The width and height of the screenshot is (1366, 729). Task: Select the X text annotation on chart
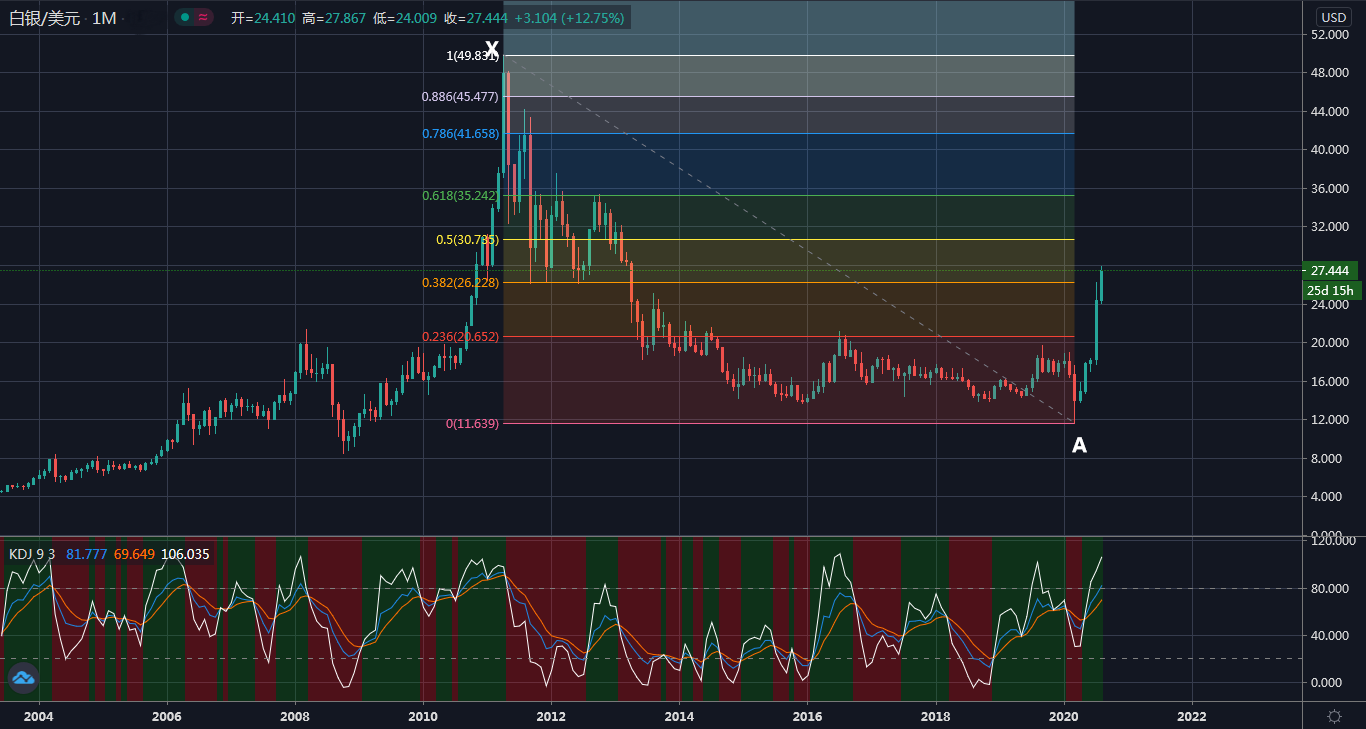(492, 48)
